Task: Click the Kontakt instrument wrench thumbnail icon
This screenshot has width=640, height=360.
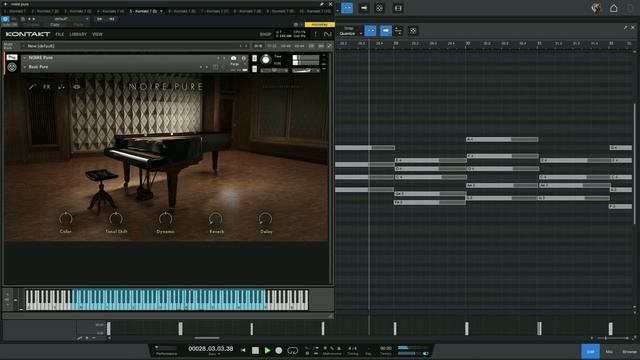Action: (x=12, y=57)
